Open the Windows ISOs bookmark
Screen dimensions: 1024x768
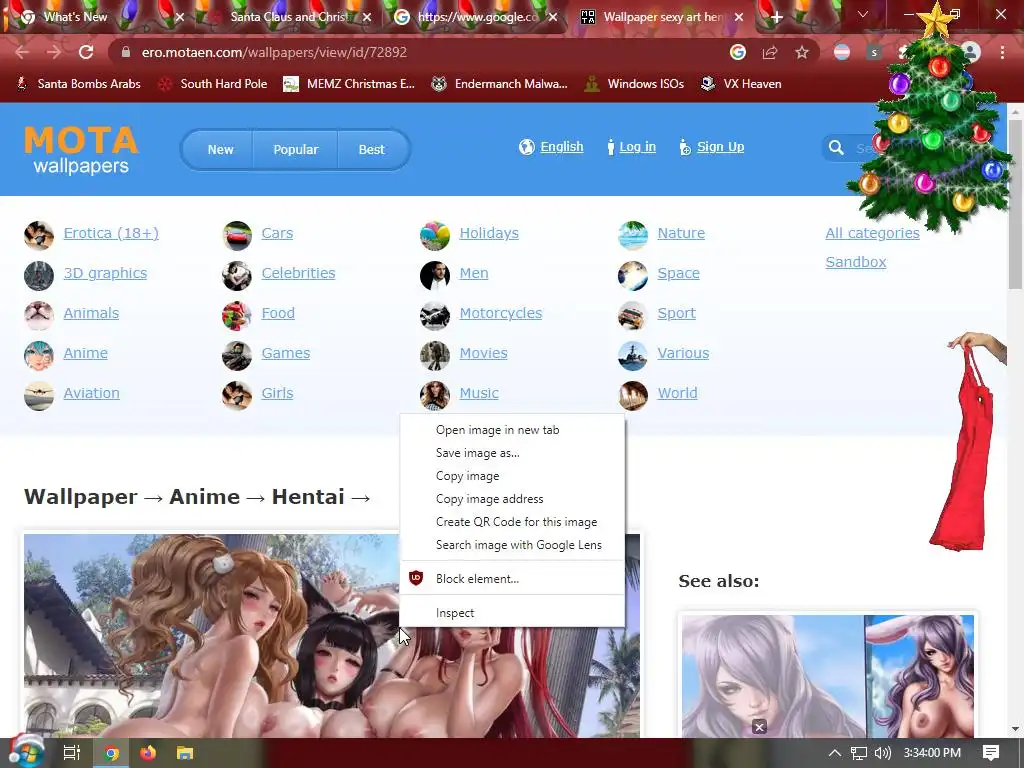pyautogui.click(x=634, y=84)
